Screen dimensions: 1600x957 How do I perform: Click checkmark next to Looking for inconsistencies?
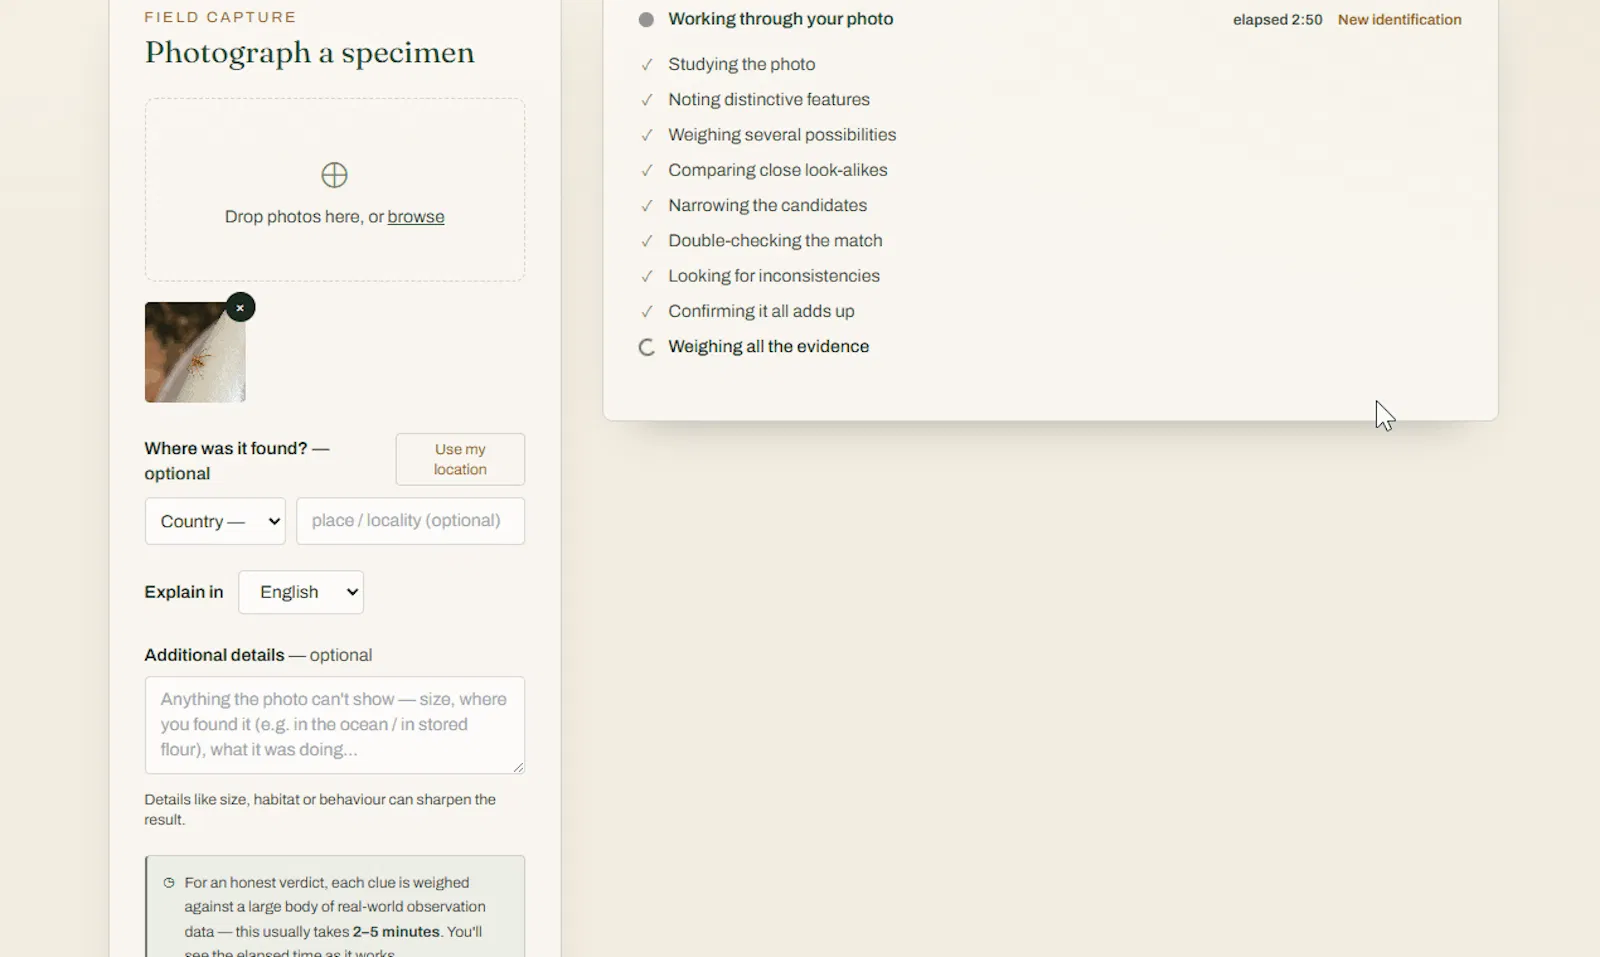click(647, 276)
